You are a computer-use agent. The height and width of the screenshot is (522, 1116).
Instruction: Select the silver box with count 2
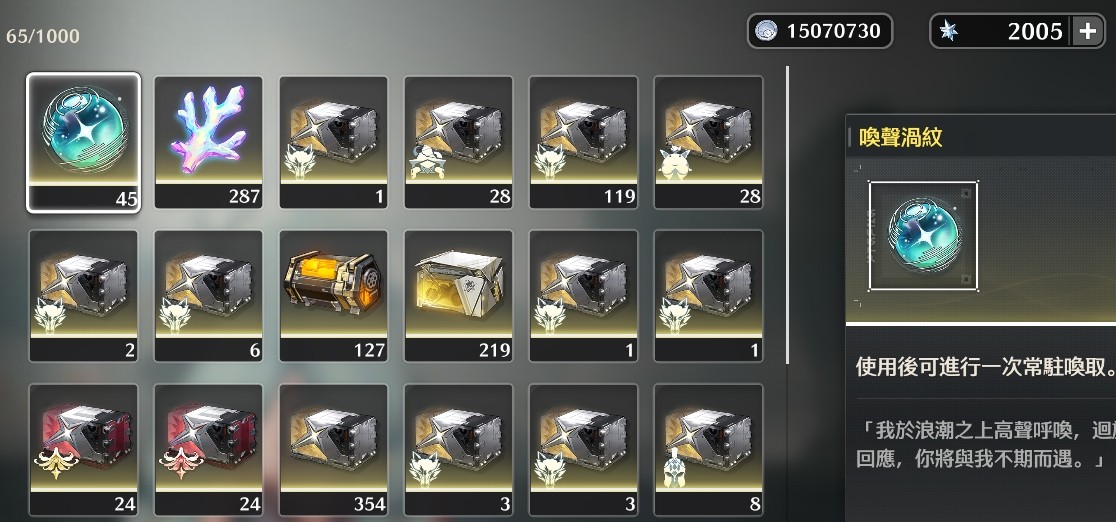(83, 296)
